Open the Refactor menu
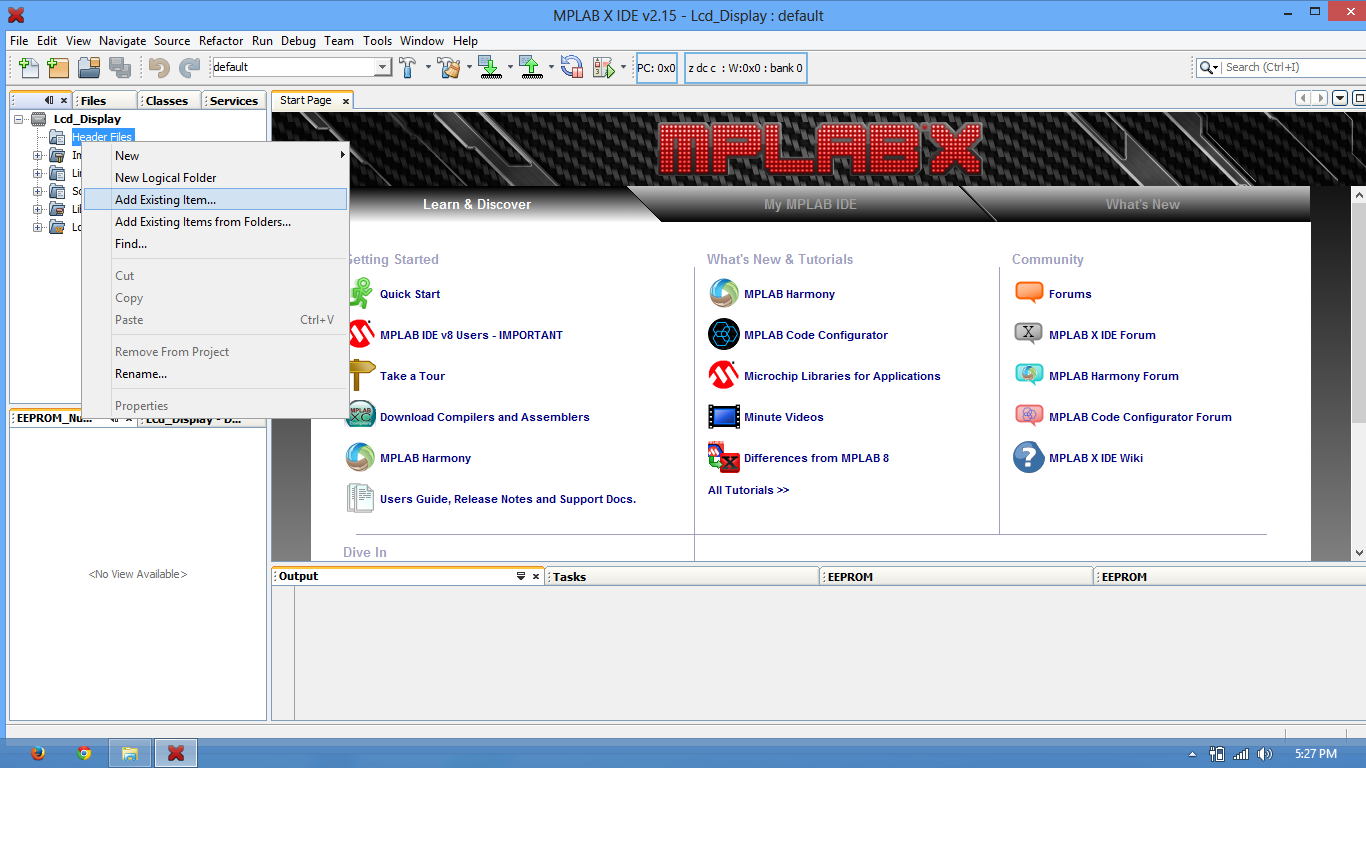The height and width of the screenshot is (846, 1366). [x=221, y=41]
